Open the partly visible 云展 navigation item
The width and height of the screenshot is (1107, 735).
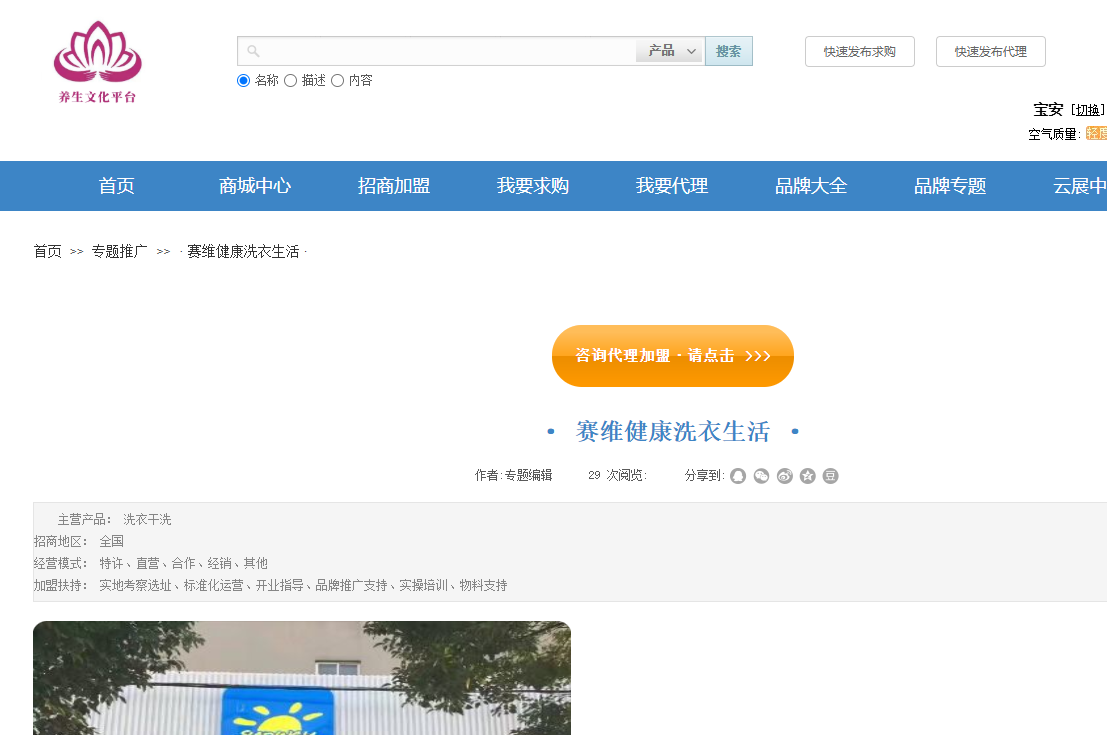(1079, 186)
